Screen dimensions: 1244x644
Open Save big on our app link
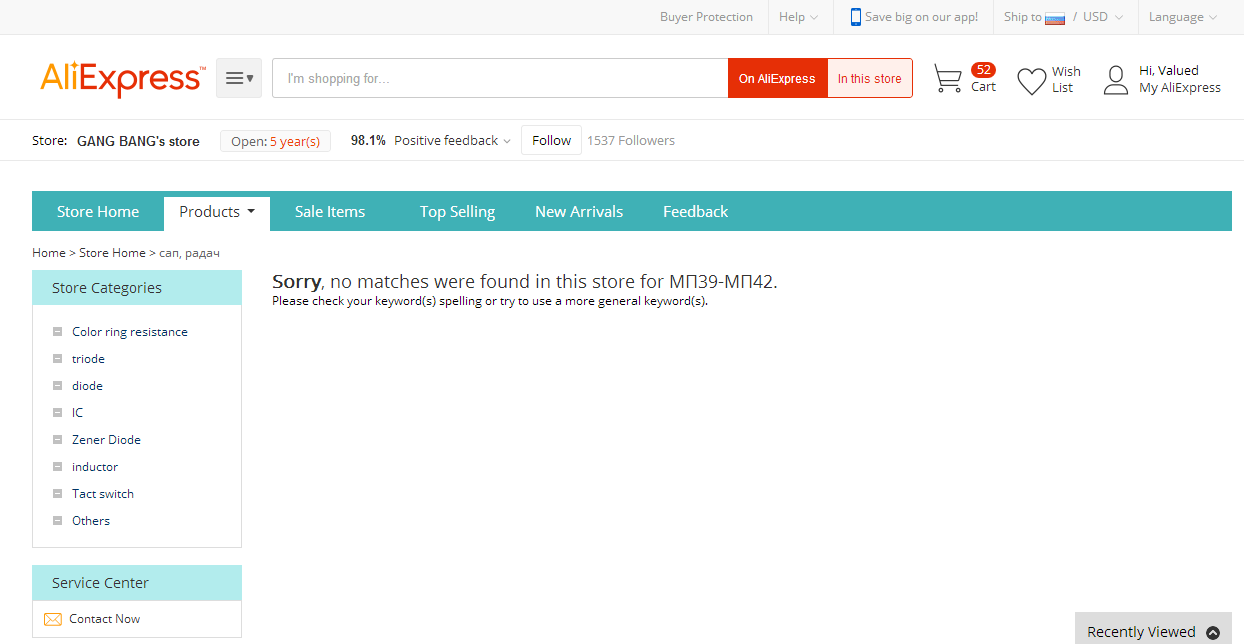pos(921,17)
